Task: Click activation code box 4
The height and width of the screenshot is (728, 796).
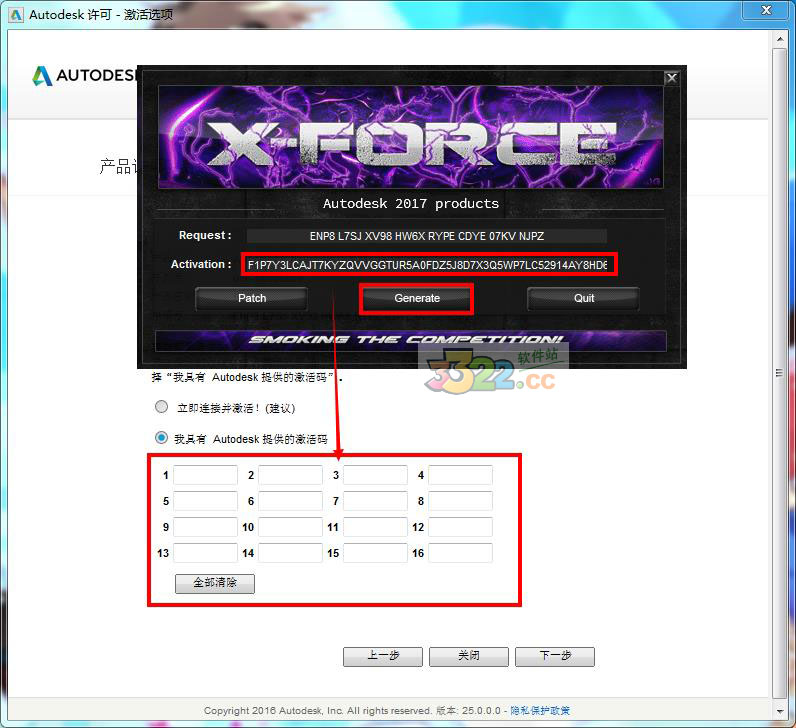Action: [x=460, y=475]
